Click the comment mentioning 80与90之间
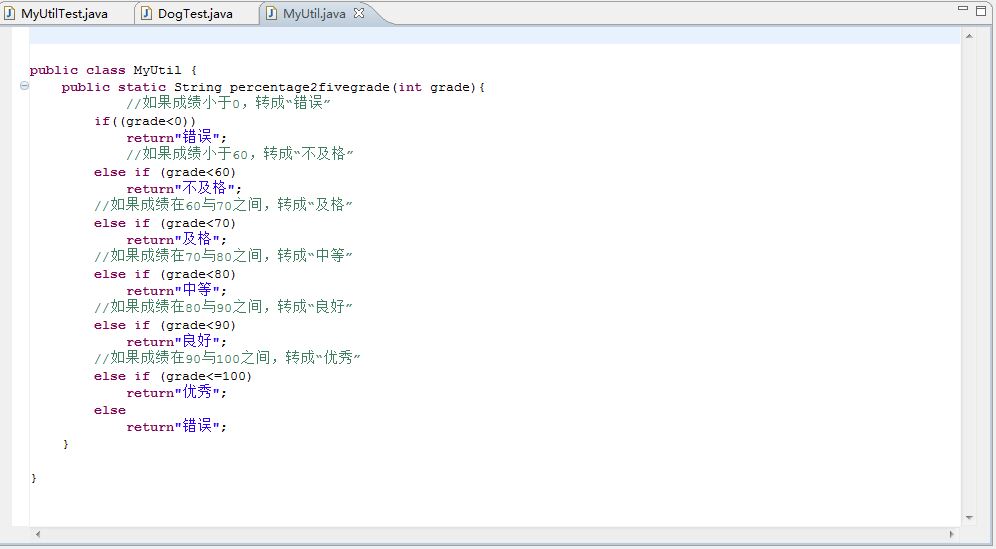 224,306
